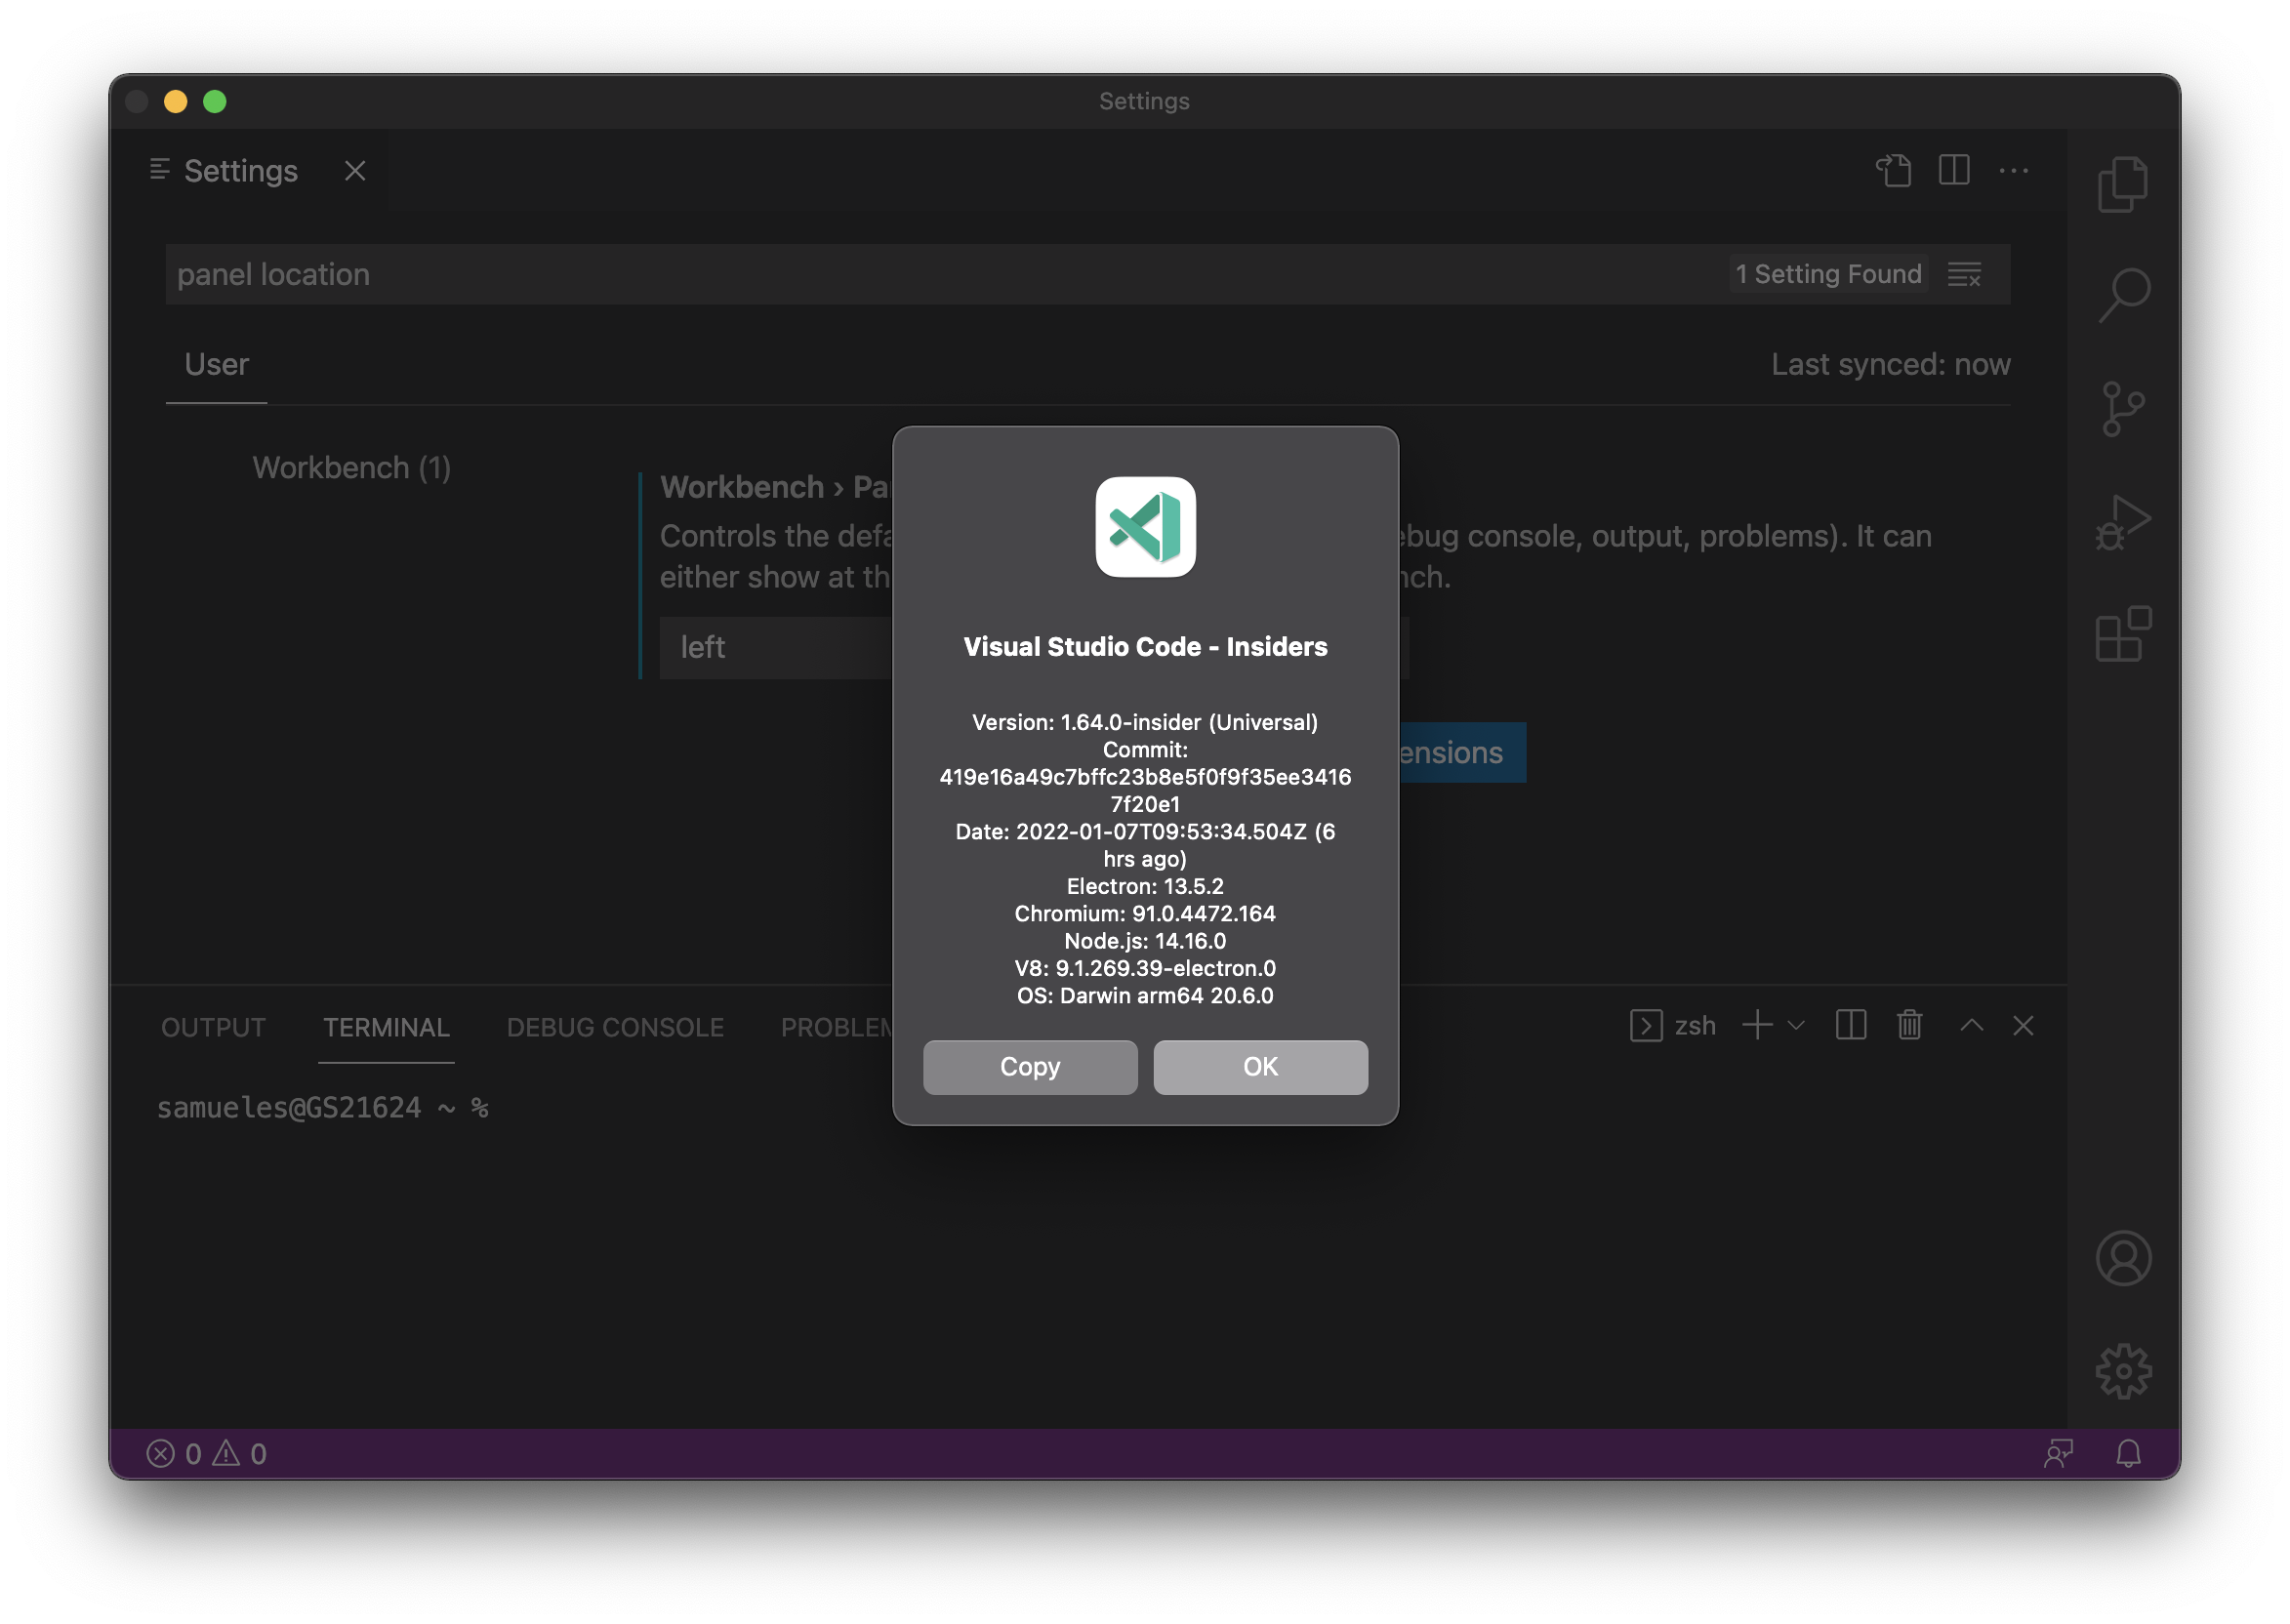Open the Search view in the activity bar

point(2124,292)
